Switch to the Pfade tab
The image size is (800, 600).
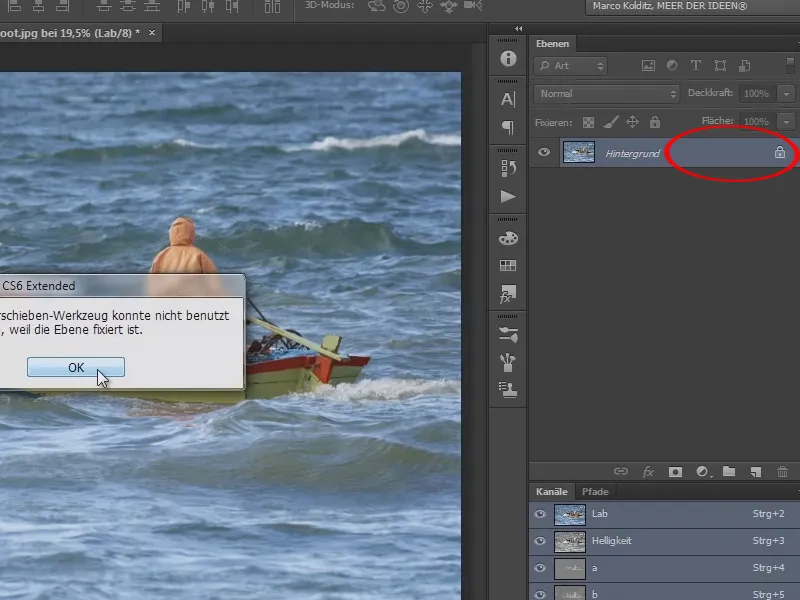point(595,492)
